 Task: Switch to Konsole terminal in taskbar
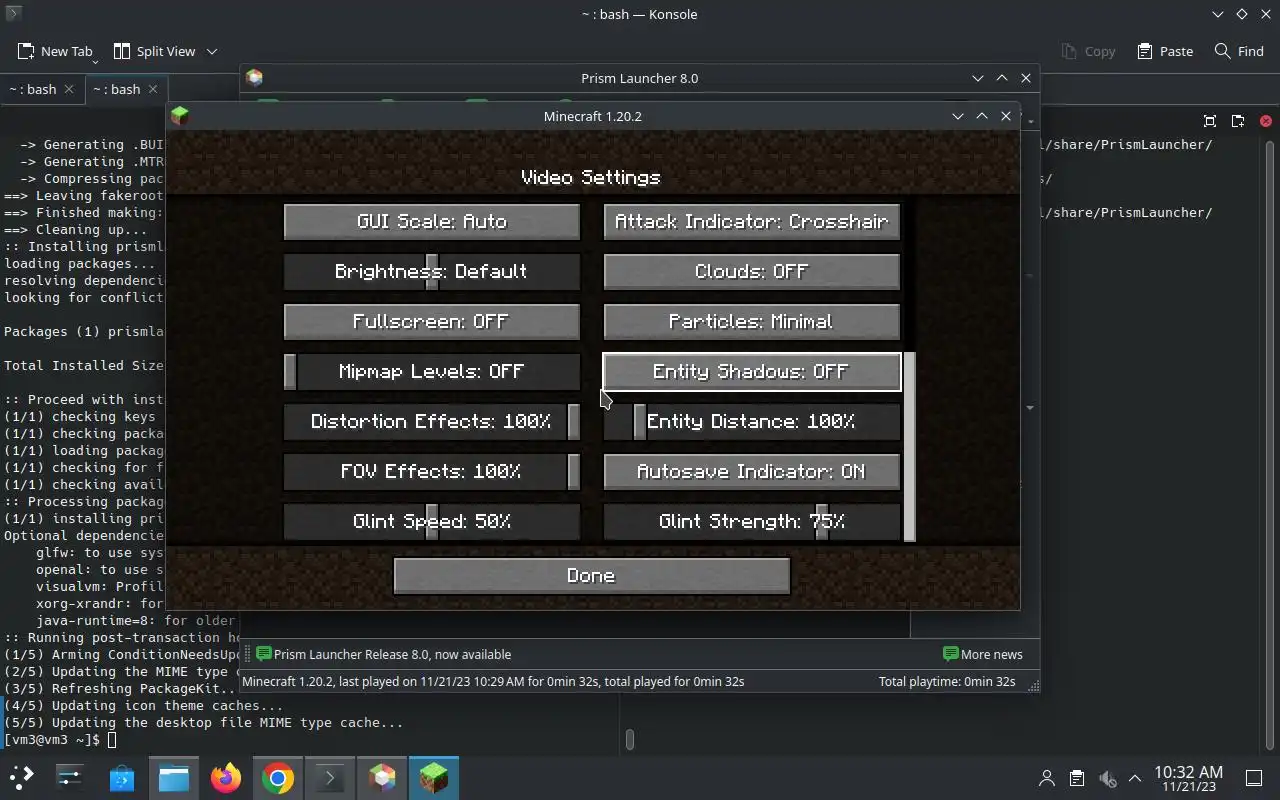click(x=330, y=777)
